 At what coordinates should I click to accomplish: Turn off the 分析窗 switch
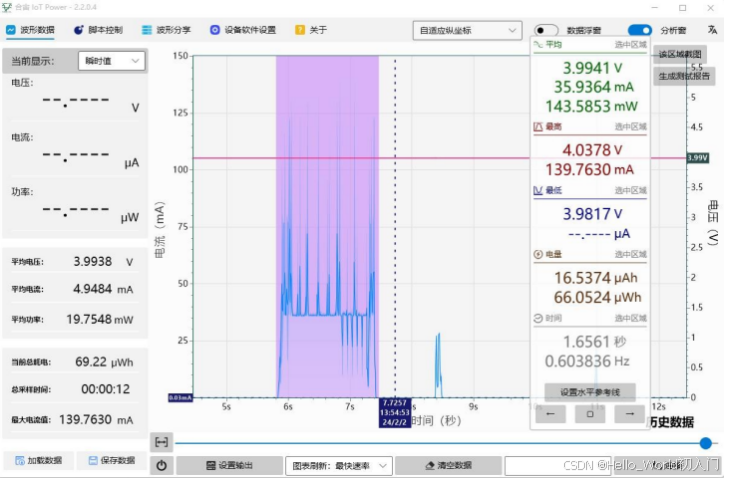click(640, 30)
